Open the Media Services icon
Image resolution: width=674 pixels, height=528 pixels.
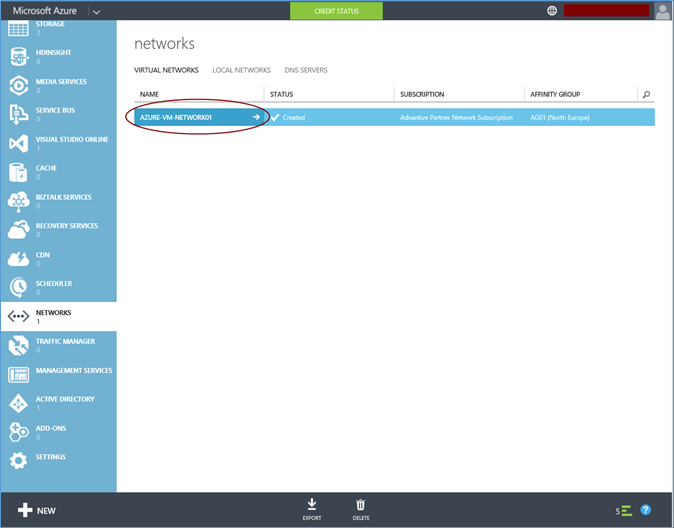tap(18, 86)
